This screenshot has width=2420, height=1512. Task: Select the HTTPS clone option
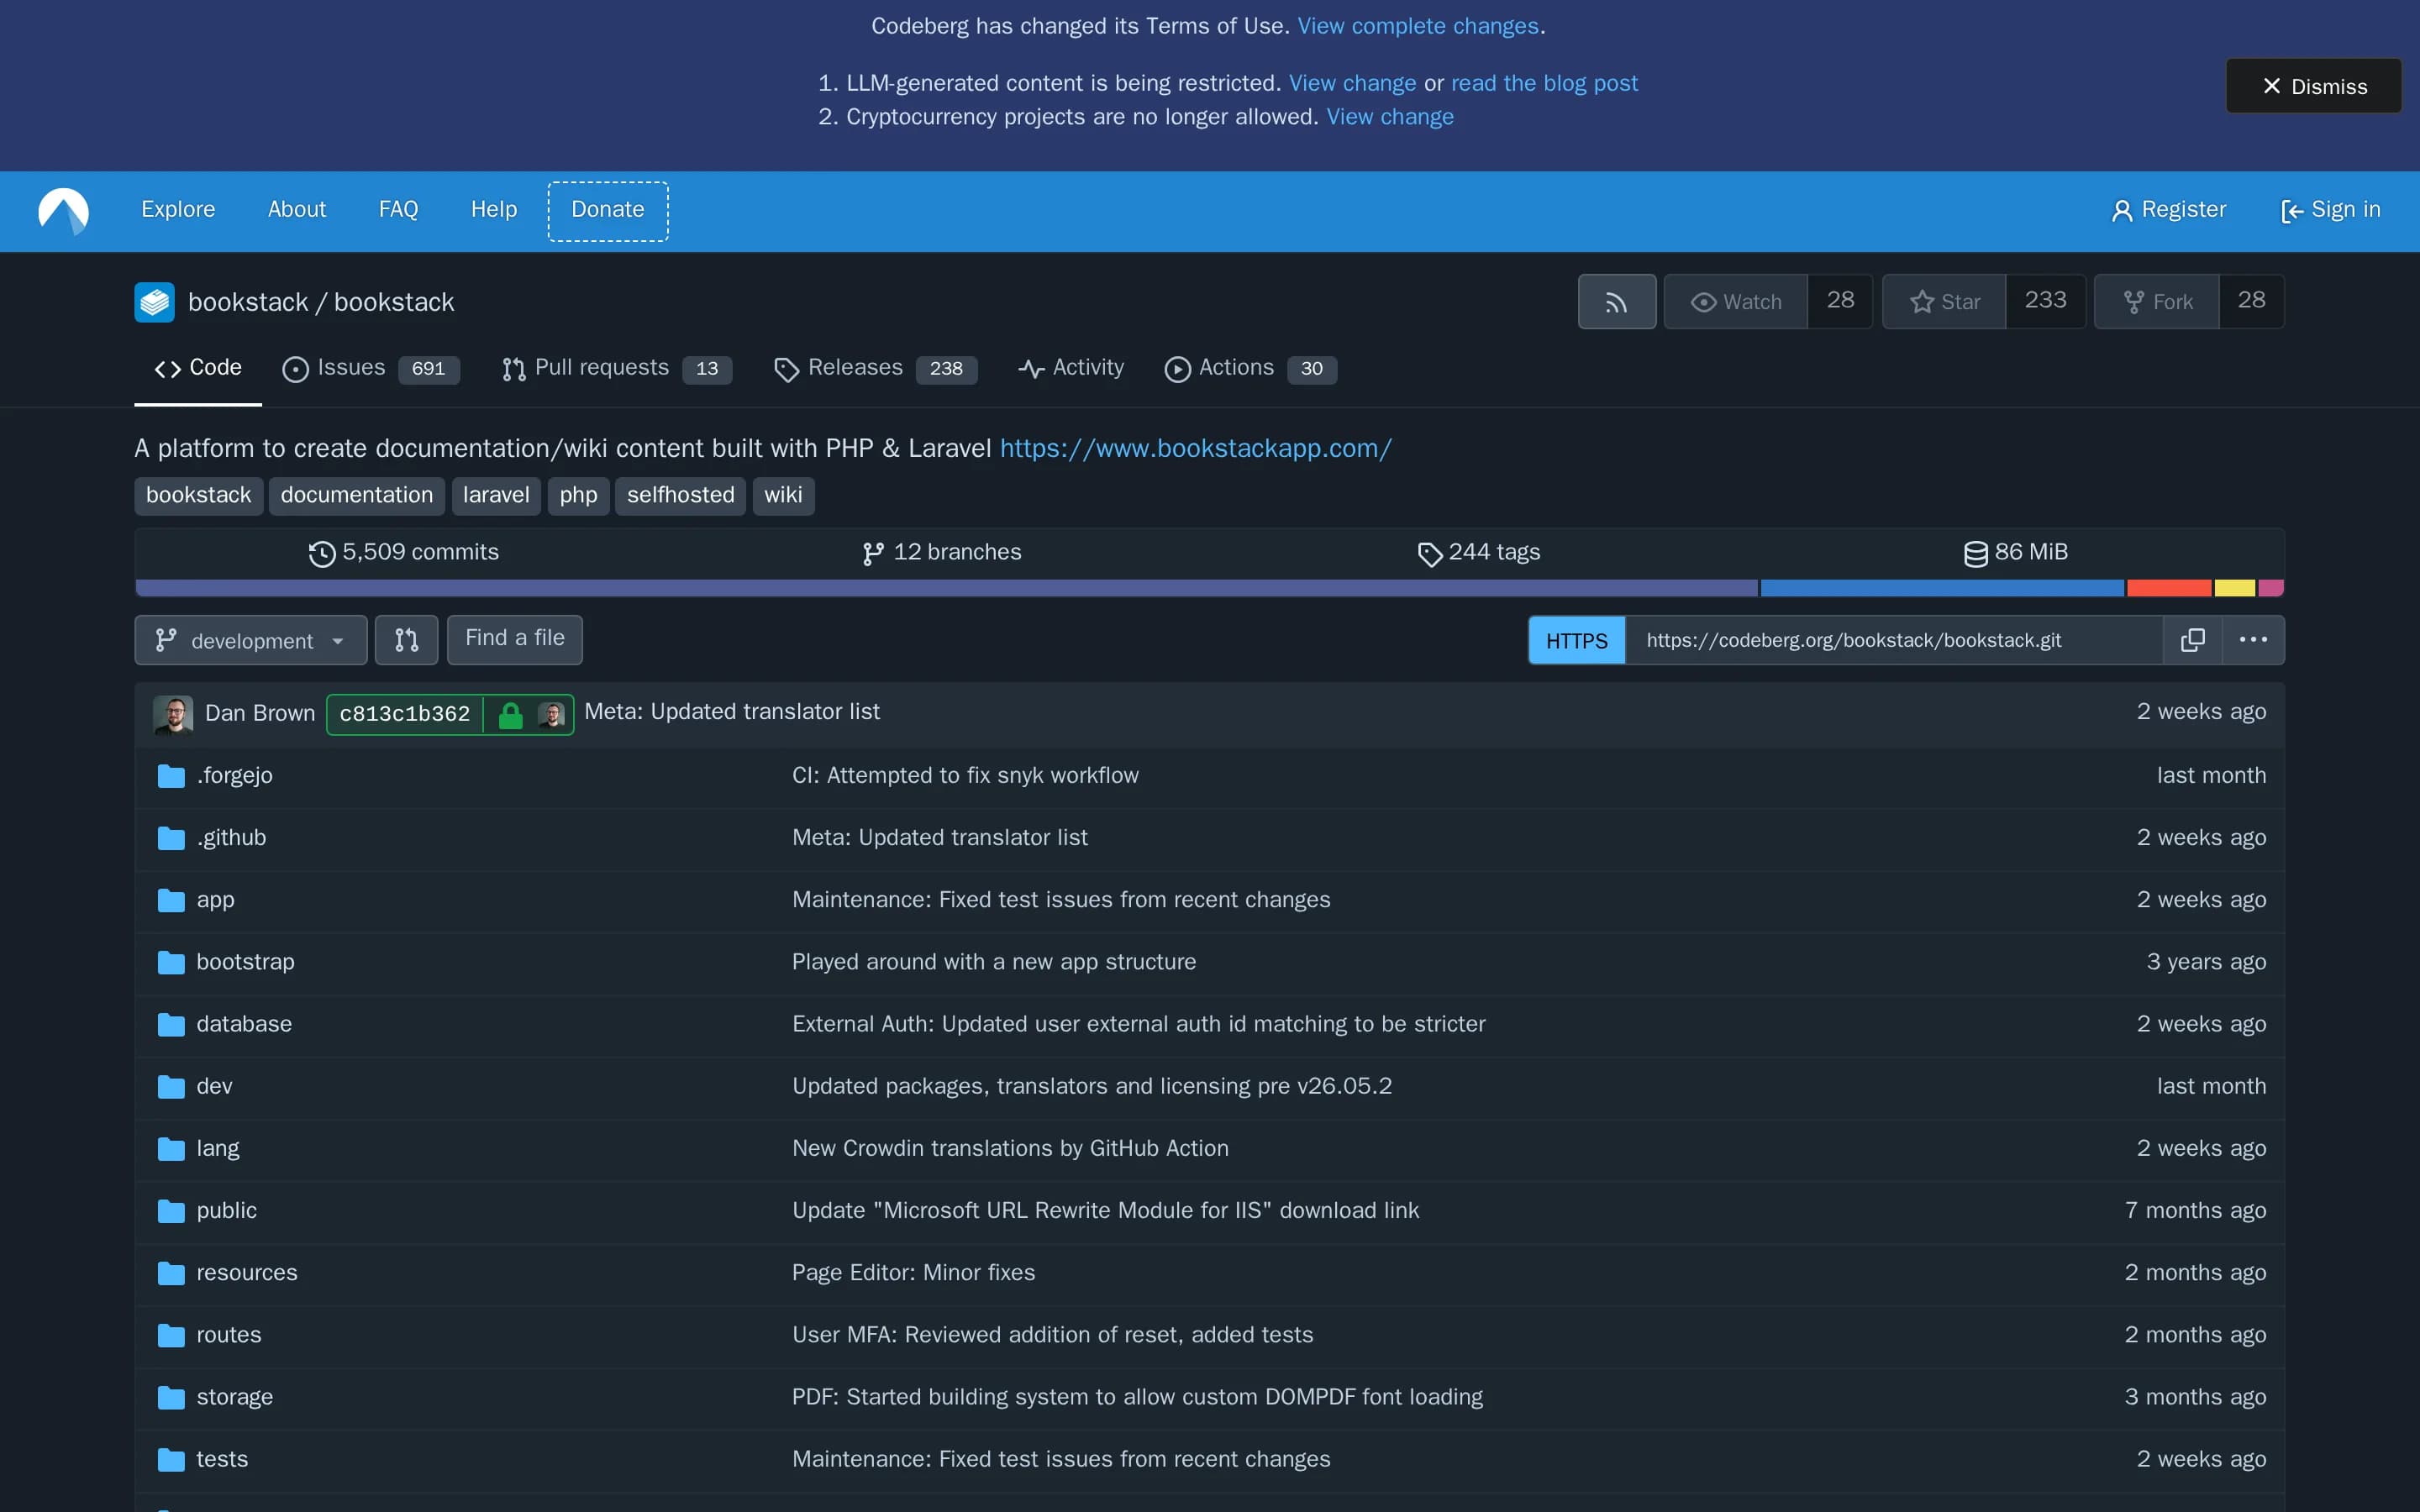(1577, 641)
